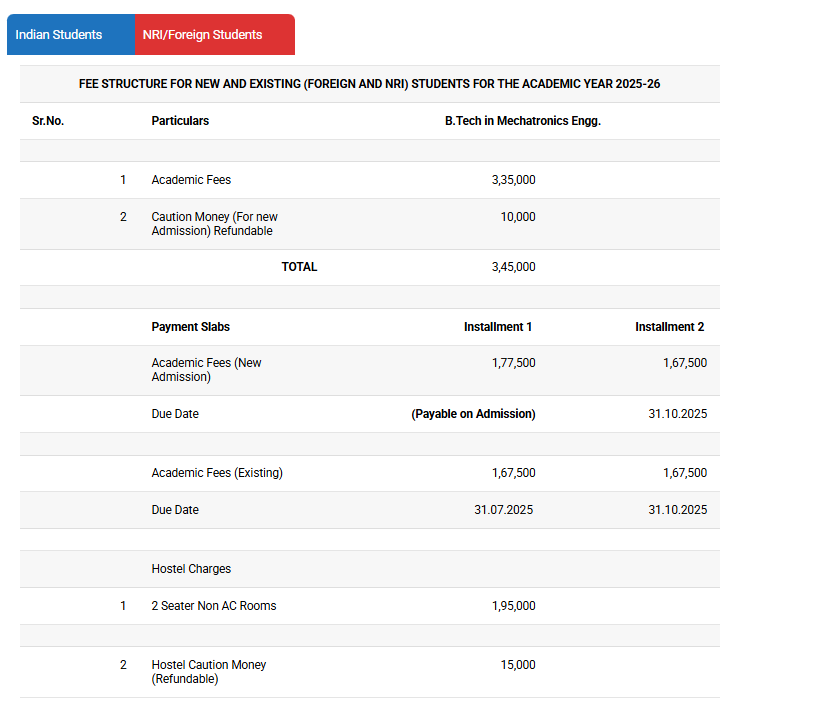Select the 2 Seater Non AC Rooms row
830x722 pixels.
point(213,606)
